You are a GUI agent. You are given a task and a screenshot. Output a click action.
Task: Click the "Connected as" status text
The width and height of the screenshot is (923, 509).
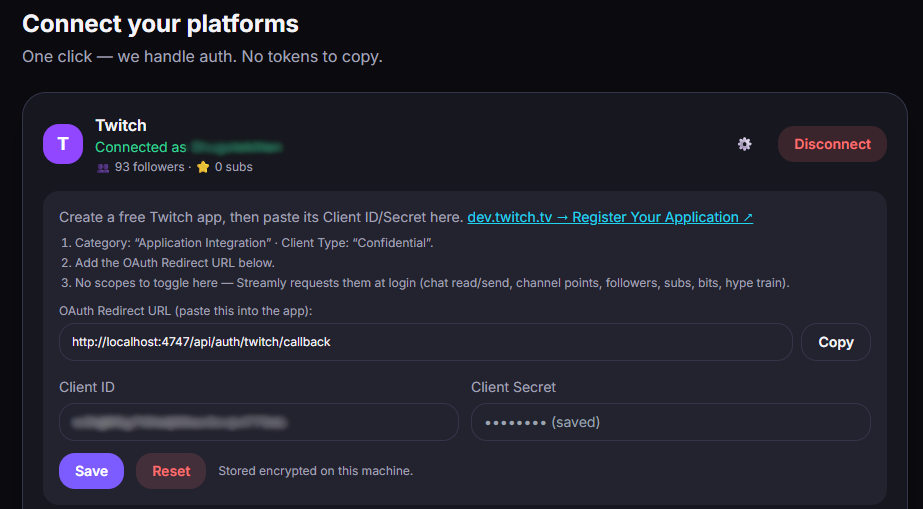(141, 147)
